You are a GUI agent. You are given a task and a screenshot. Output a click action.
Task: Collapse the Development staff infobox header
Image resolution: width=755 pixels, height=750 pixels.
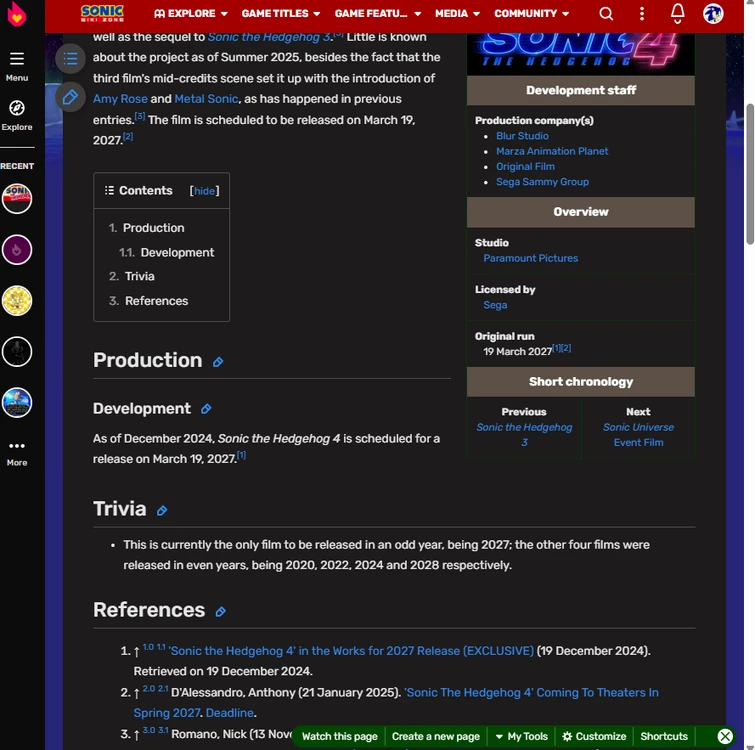click(x=581, y=91)
